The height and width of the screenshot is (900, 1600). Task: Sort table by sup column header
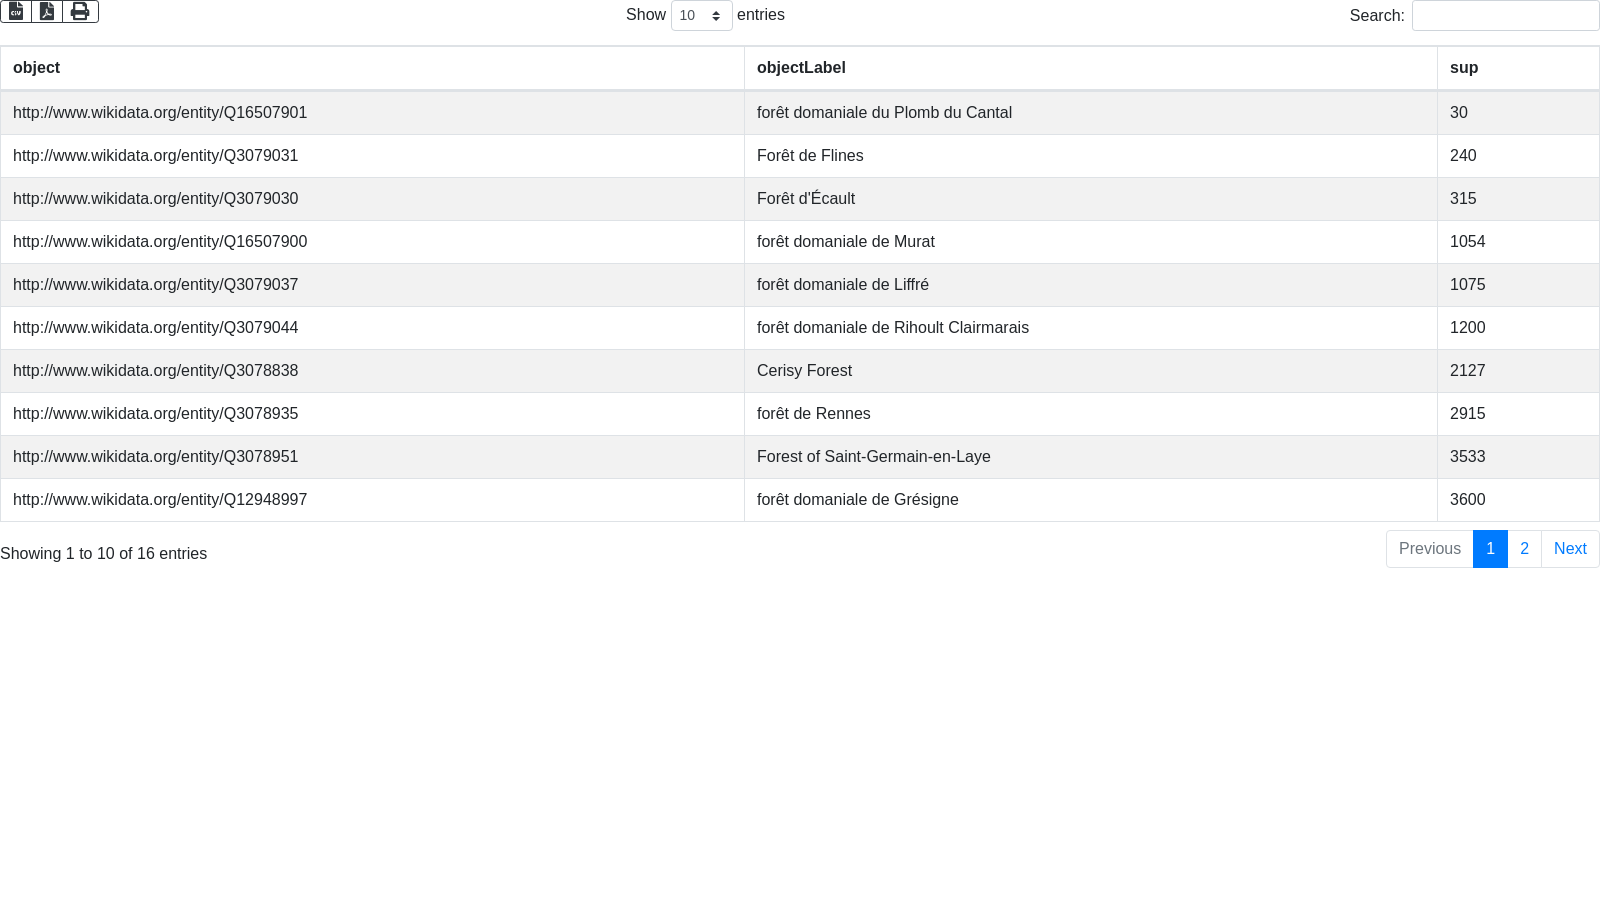1464,68
